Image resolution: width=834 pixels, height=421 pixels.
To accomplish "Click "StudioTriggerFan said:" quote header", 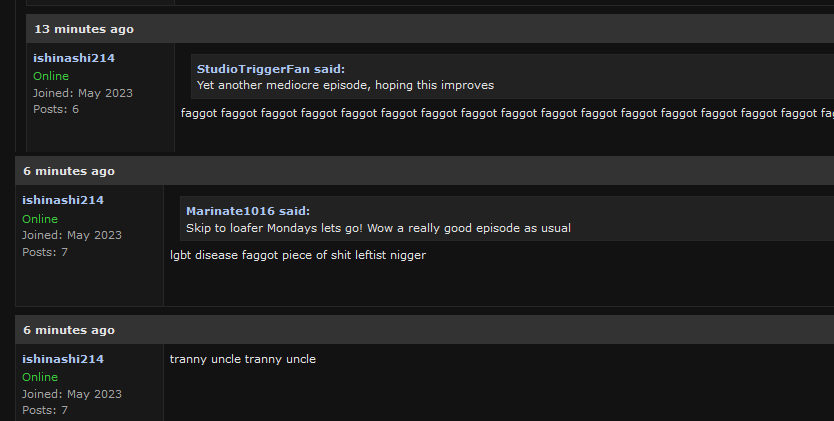I will pos(270,69).
